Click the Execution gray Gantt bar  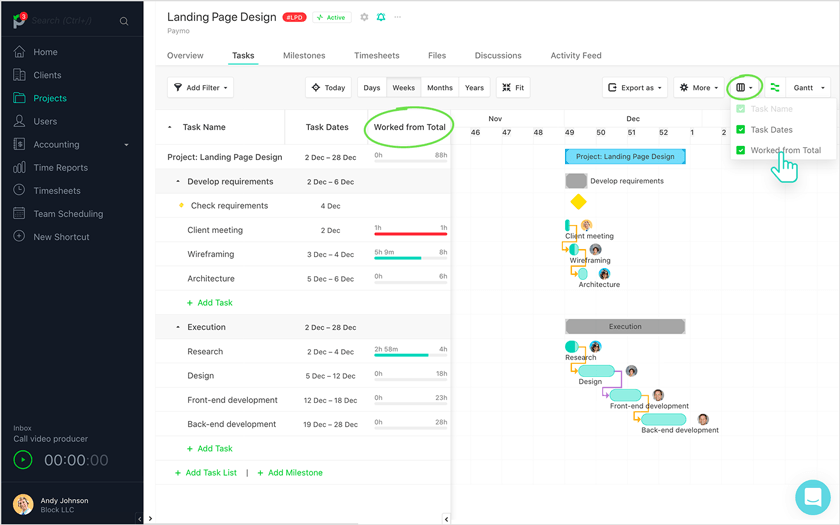coord(625,326)
